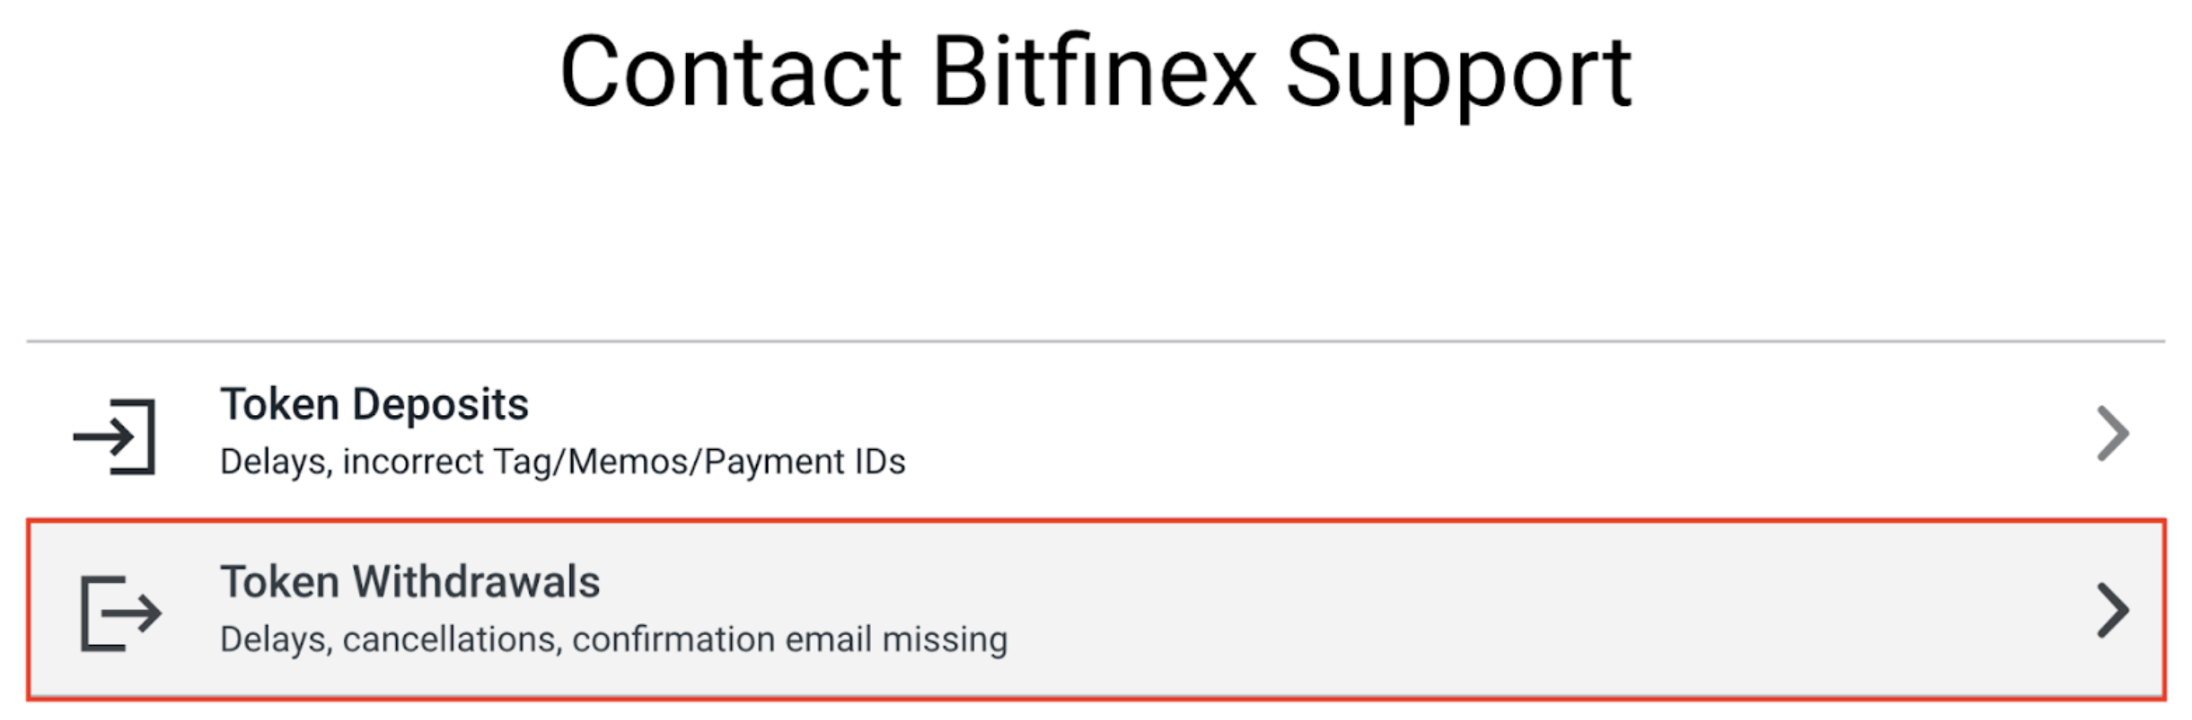The width and height of the screenshot is (2192, 720).
Task: Select the Token Deposits heading
Action: click(x=374, y=405)
